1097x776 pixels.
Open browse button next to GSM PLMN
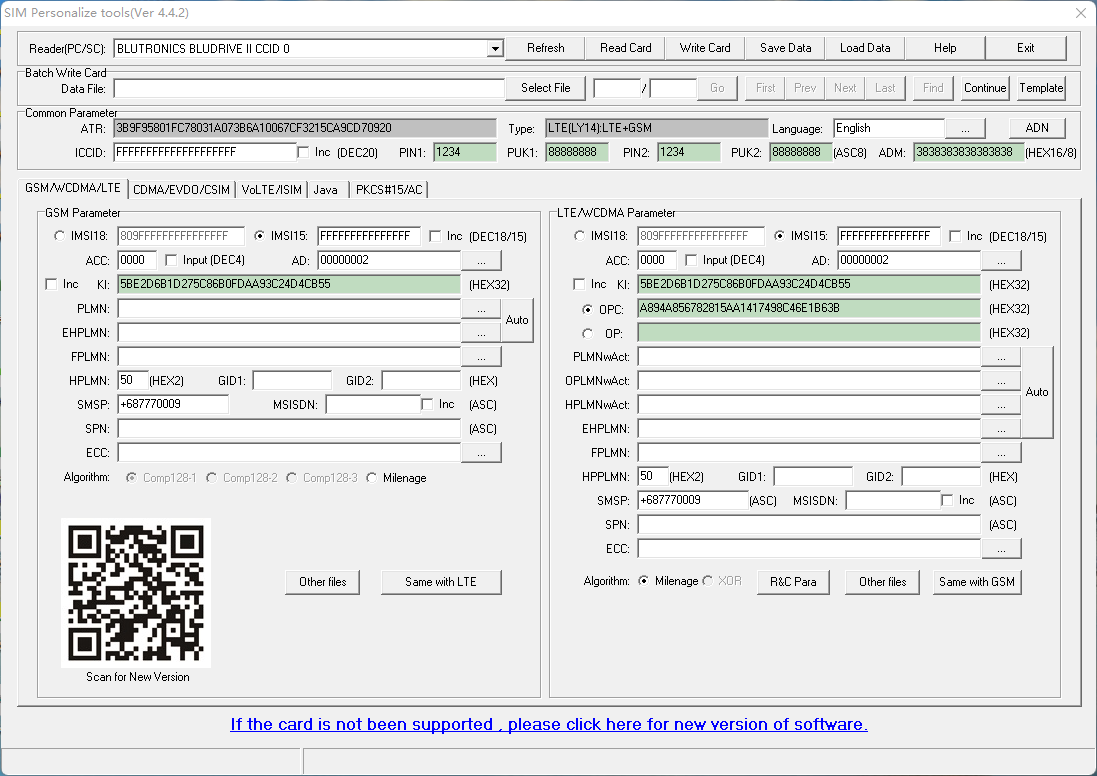481,309
